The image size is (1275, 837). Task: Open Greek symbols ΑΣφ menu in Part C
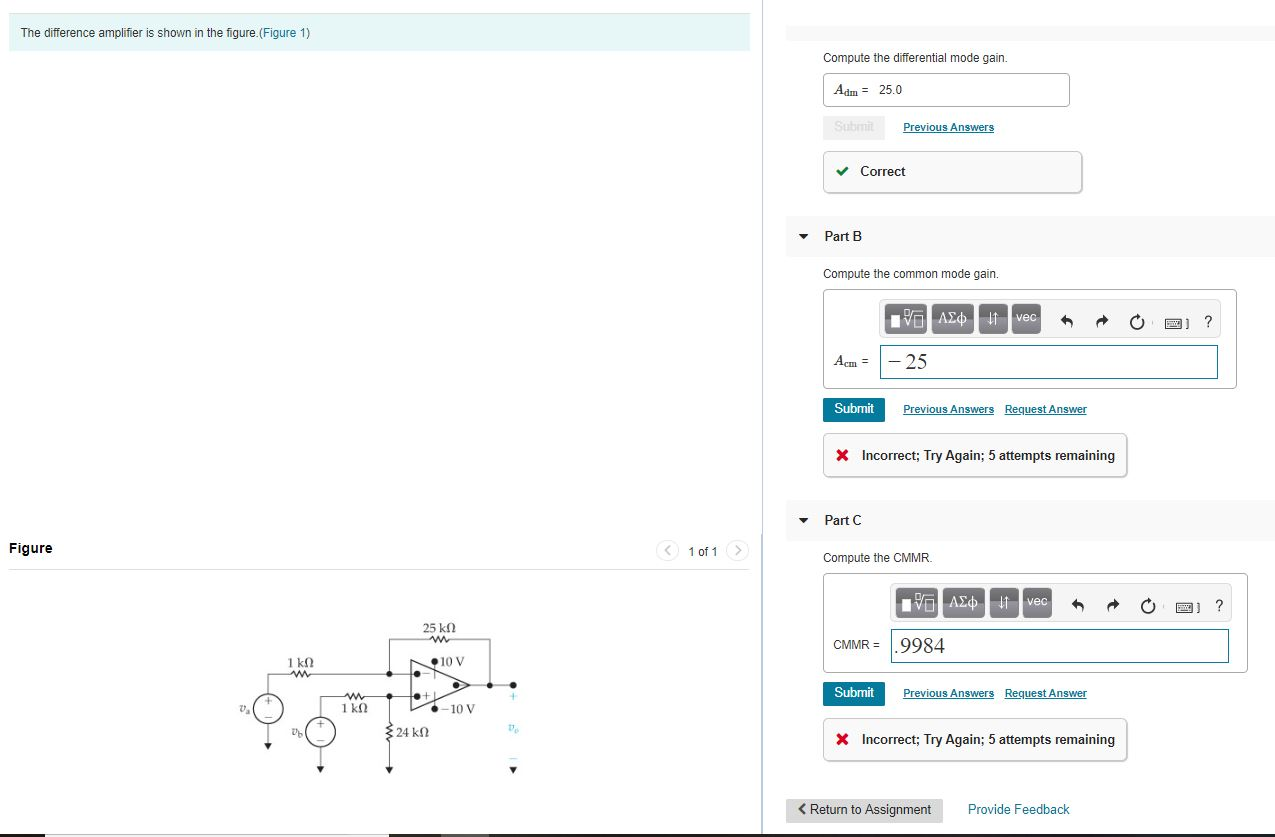point(964,603)
